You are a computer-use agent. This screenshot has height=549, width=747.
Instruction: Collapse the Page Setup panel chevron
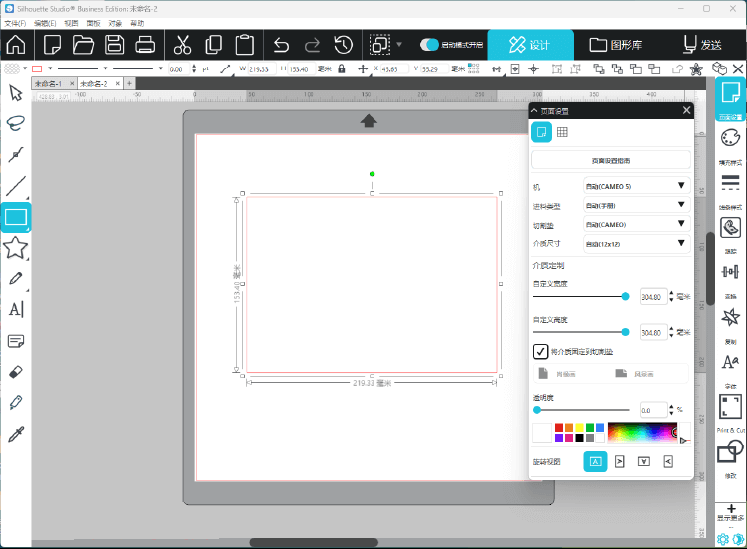tap(535, 111)
